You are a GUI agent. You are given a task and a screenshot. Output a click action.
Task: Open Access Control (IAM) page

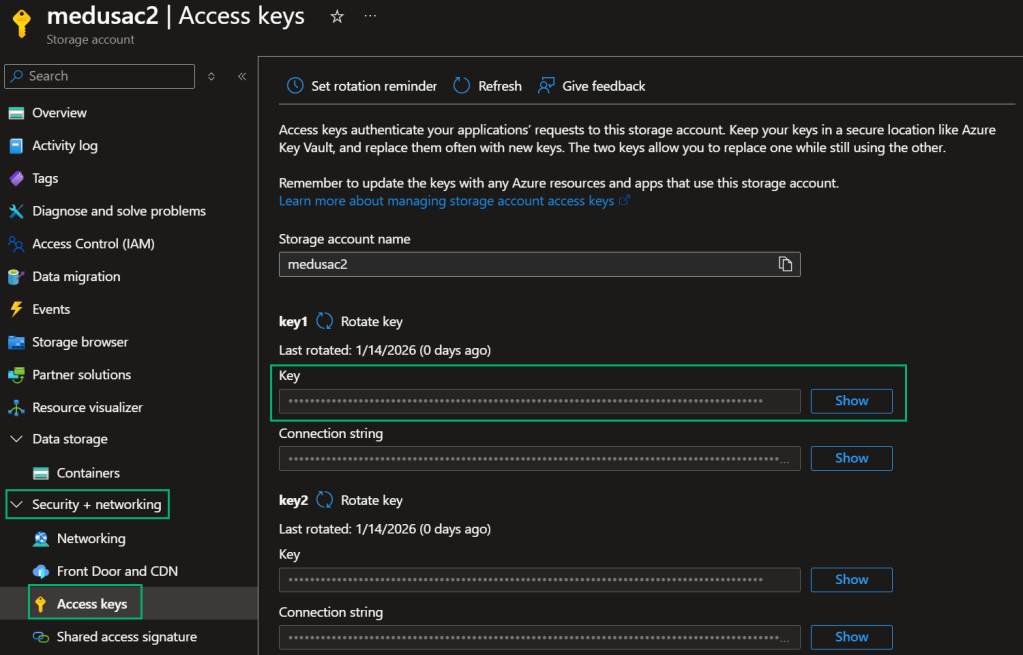click(93, 244)
